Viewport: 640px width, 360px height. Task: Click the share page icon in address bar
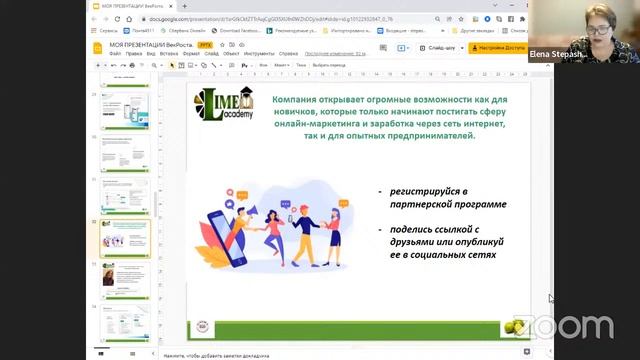pos(449,19)
